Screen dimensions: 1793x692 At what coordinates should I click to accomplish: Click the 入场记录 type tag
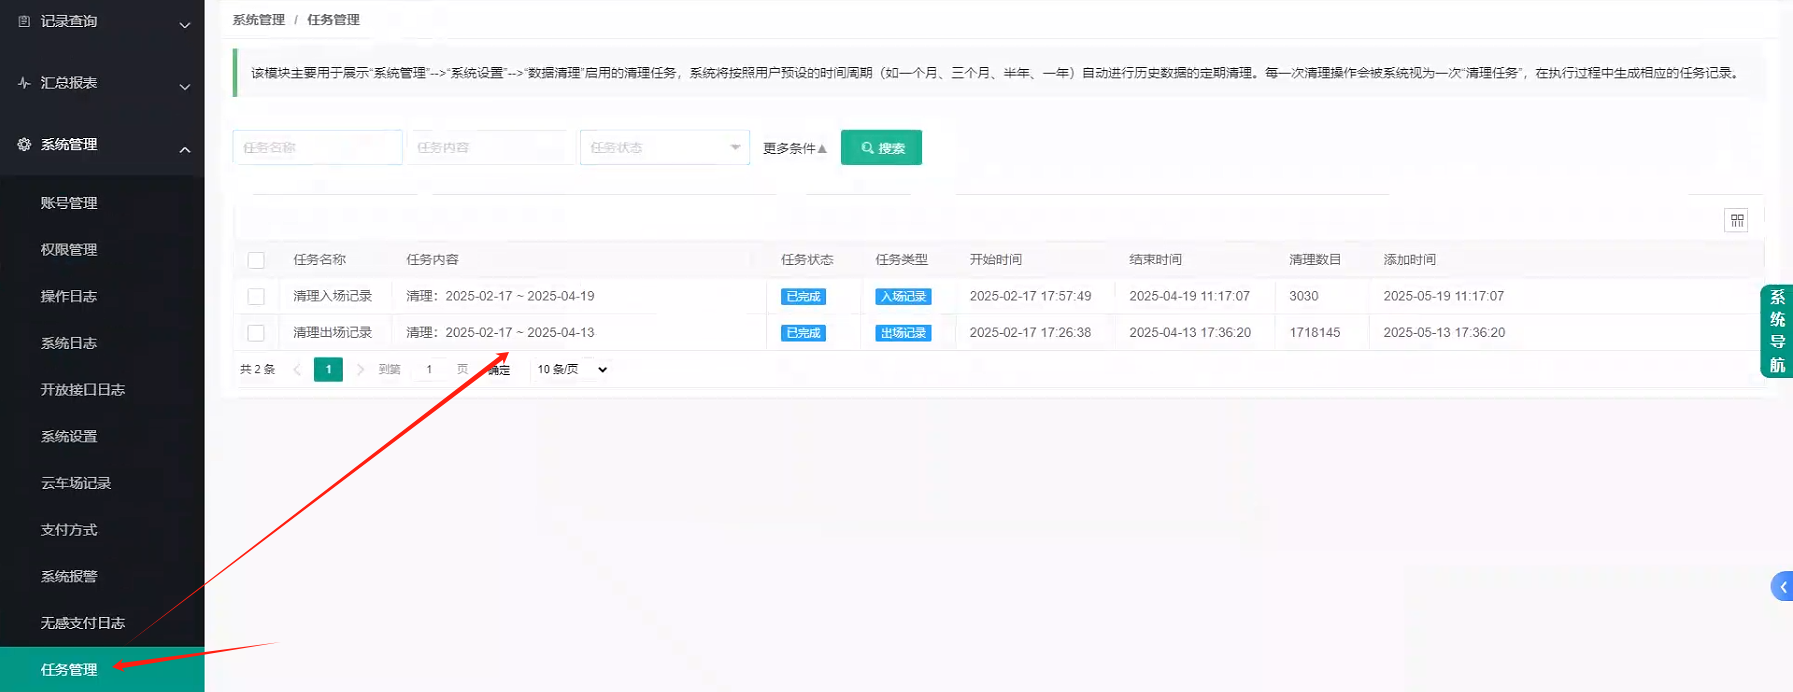[903, 297]
